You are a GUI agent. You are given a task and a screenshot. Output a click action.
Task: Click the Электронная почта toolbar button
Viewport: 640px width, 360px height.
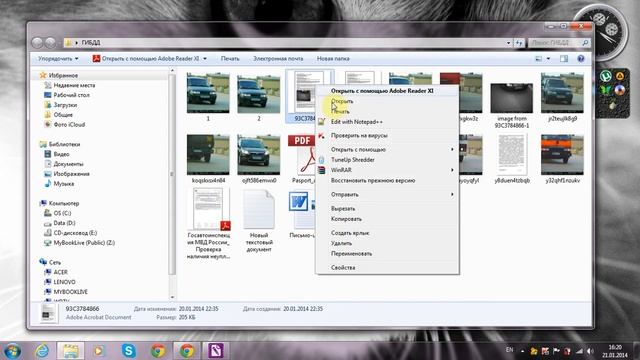(278, 59)
